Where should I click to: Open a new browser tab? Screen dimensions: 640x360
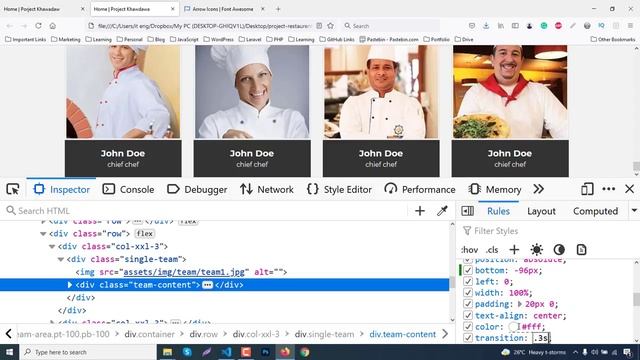pos(278,9)
